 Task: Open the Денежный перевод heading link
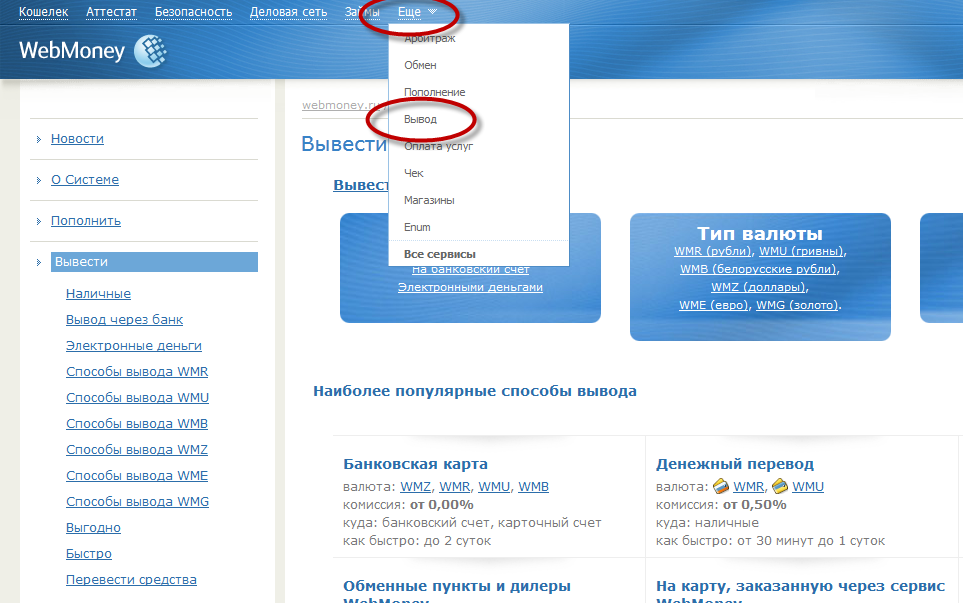(x=735, y=464)
